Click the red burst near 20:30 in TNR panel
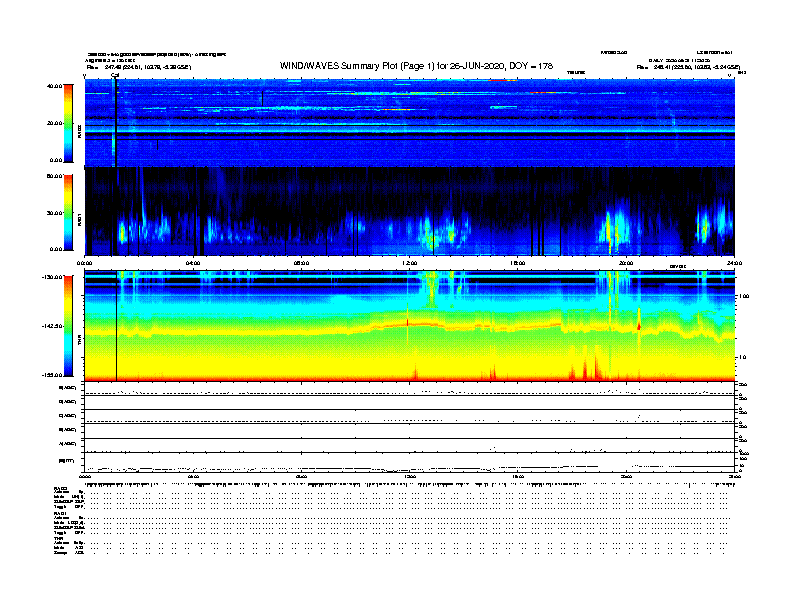The height and width of the screenshot is (612, 792). (x=639, y=325)
